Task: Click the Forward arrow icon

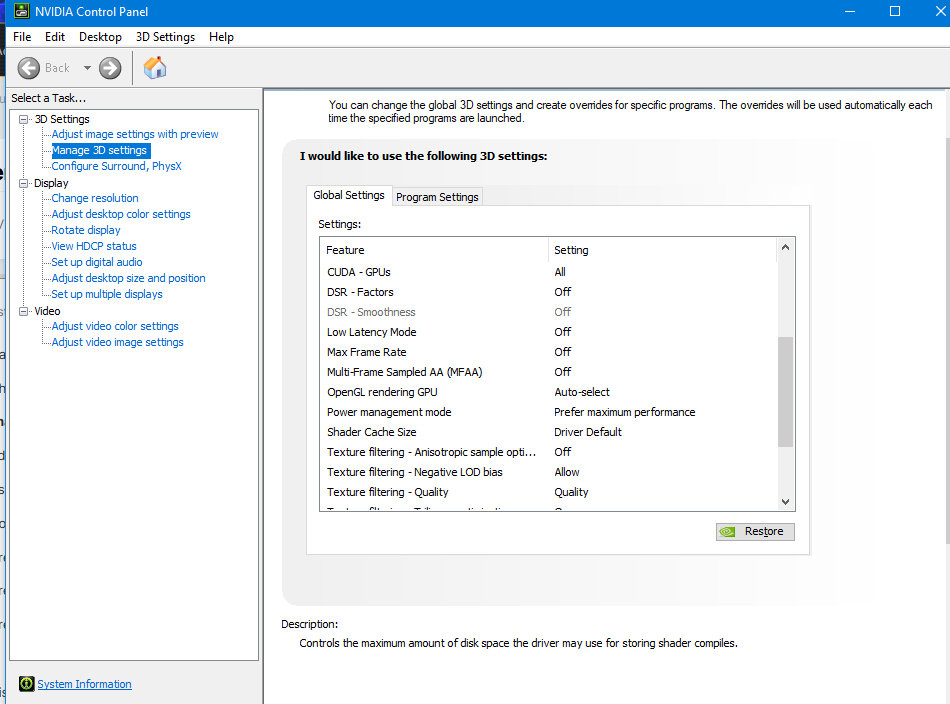Action: pos(110,68)
